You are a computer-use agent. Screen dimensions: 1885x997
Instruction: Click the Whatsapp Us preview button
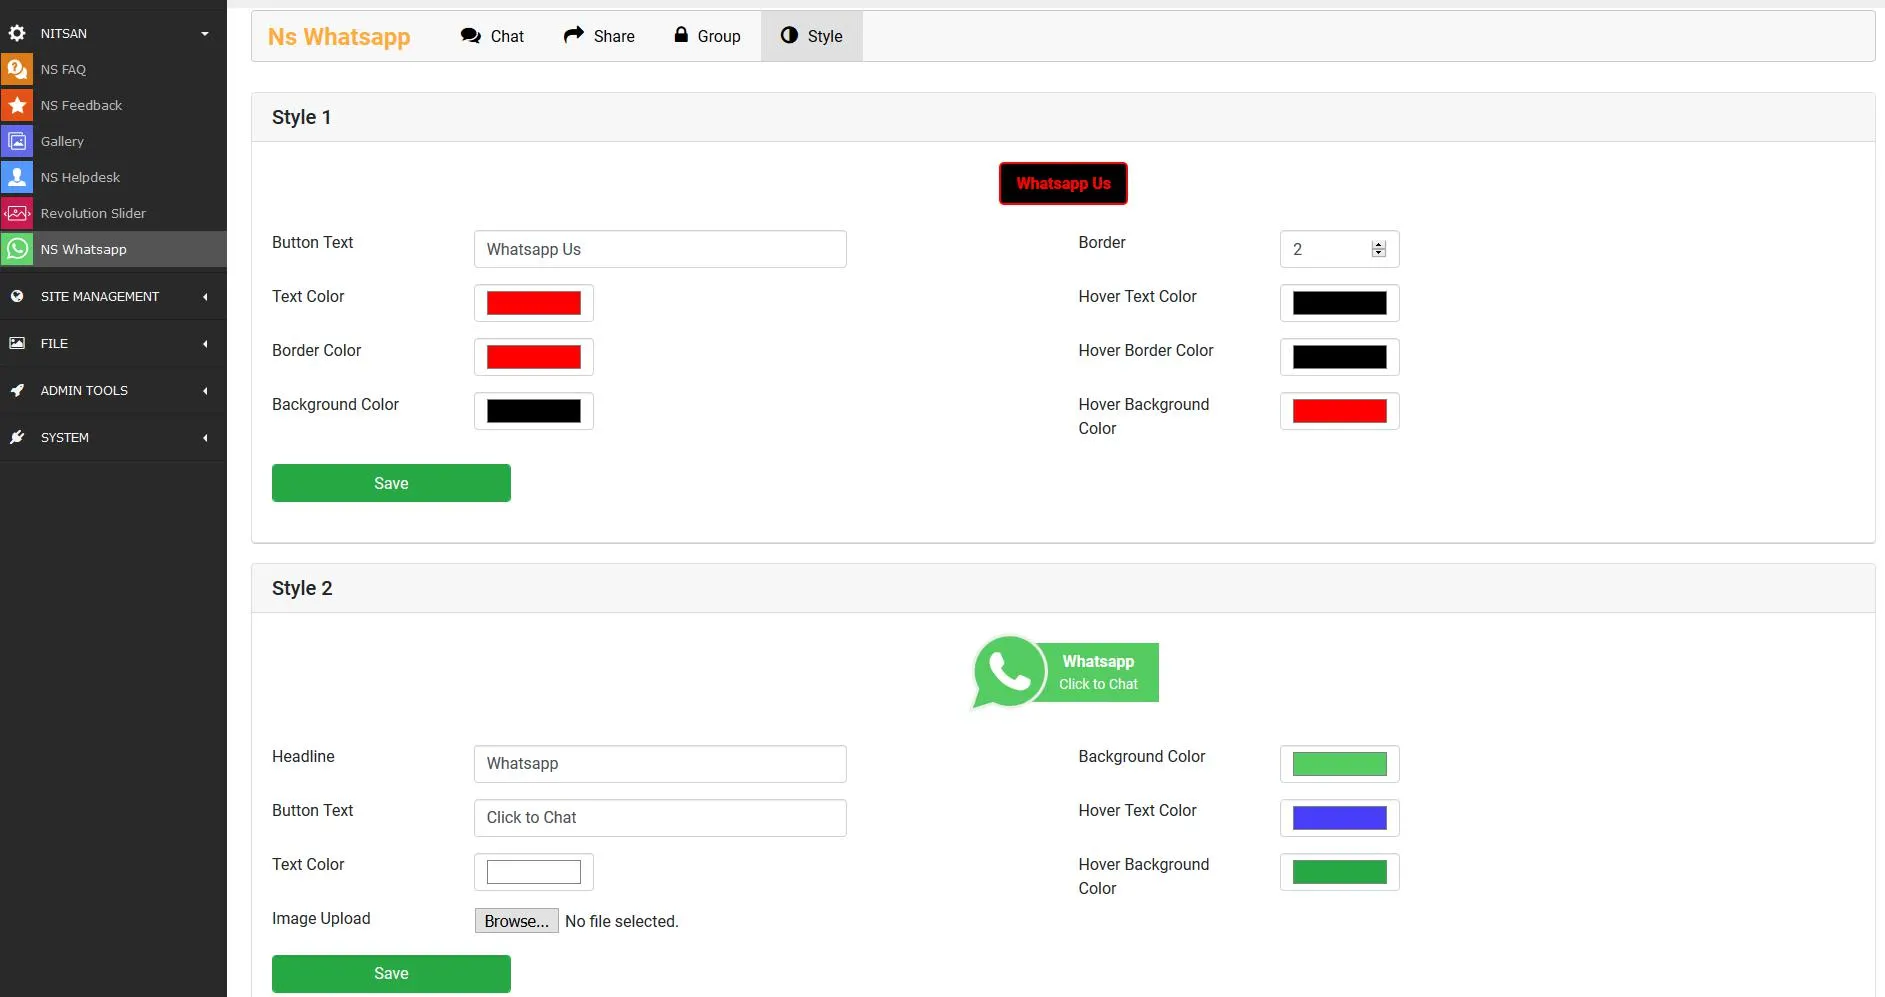1063,183
